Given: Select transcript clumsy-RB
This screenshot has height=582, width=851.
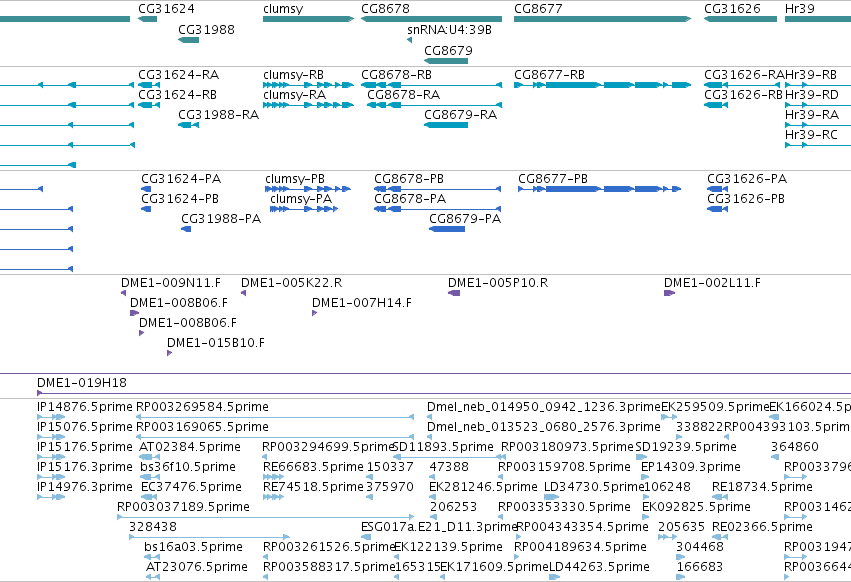Looking at the screenshot, I should tap(308, 85).
